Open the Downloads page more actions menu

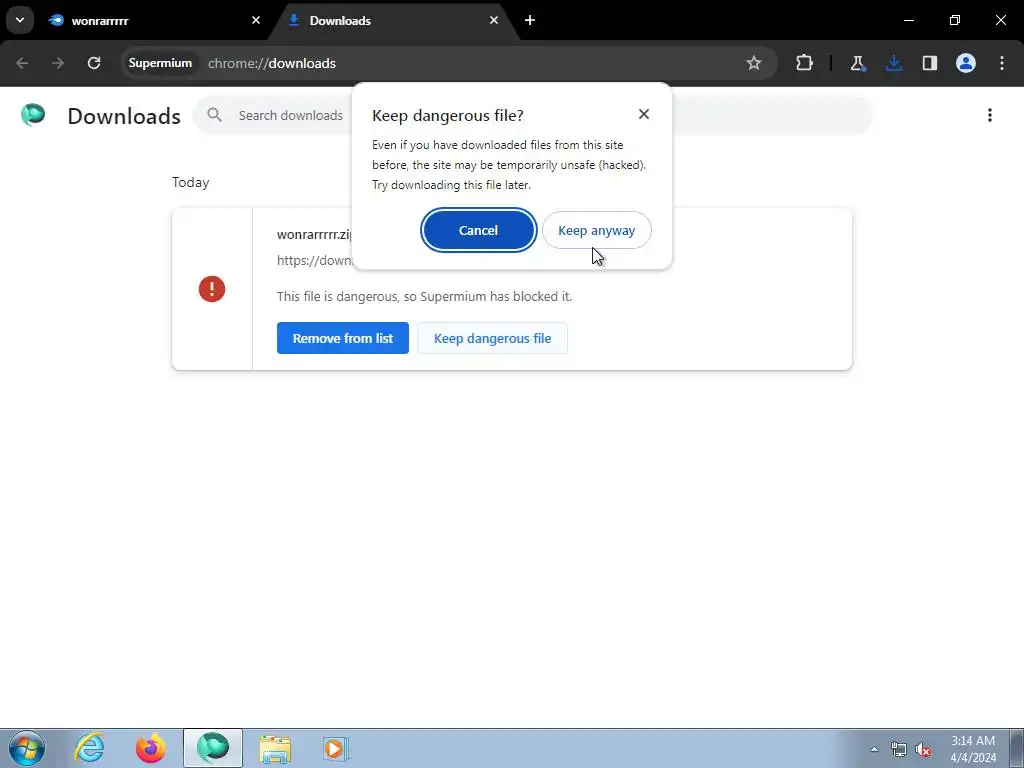coord(989,115)
